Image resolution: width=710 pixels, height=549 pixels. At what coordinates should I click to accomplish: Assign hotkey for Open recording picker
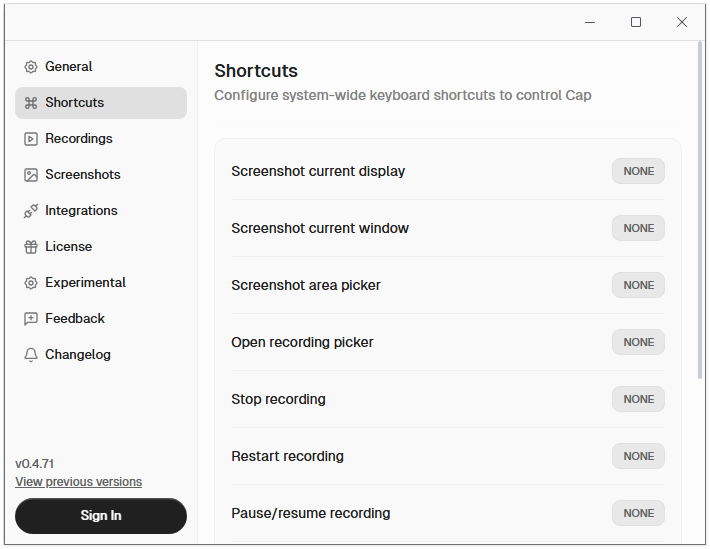[638, 342]
